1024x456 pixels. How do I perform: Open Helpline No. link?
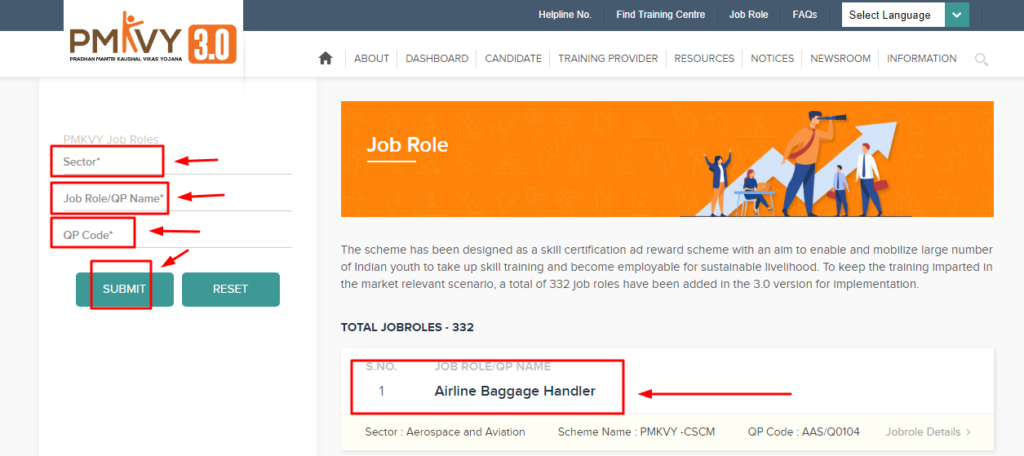pyautogui.click(x=565, y=14)
